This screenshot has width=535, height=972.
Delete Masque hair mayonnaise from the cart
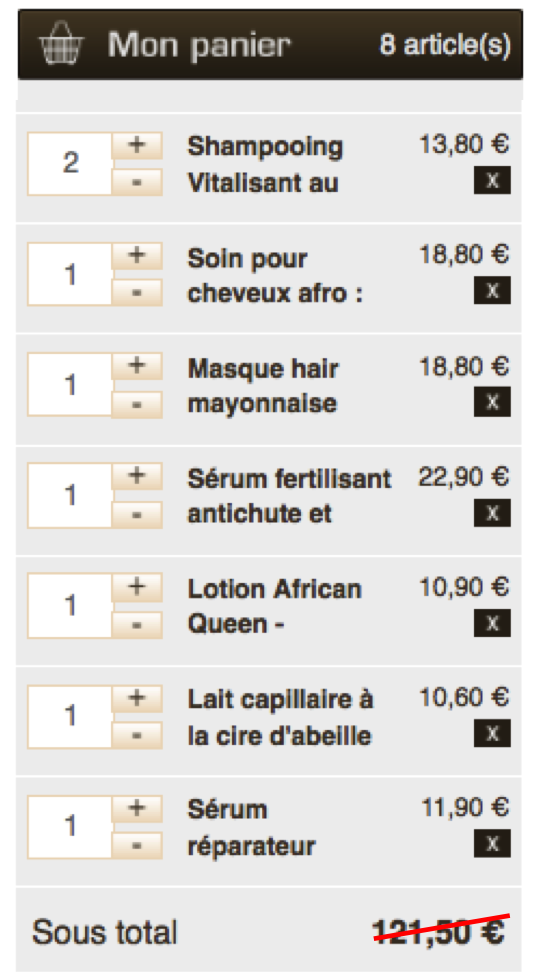(x=492, y=401)
